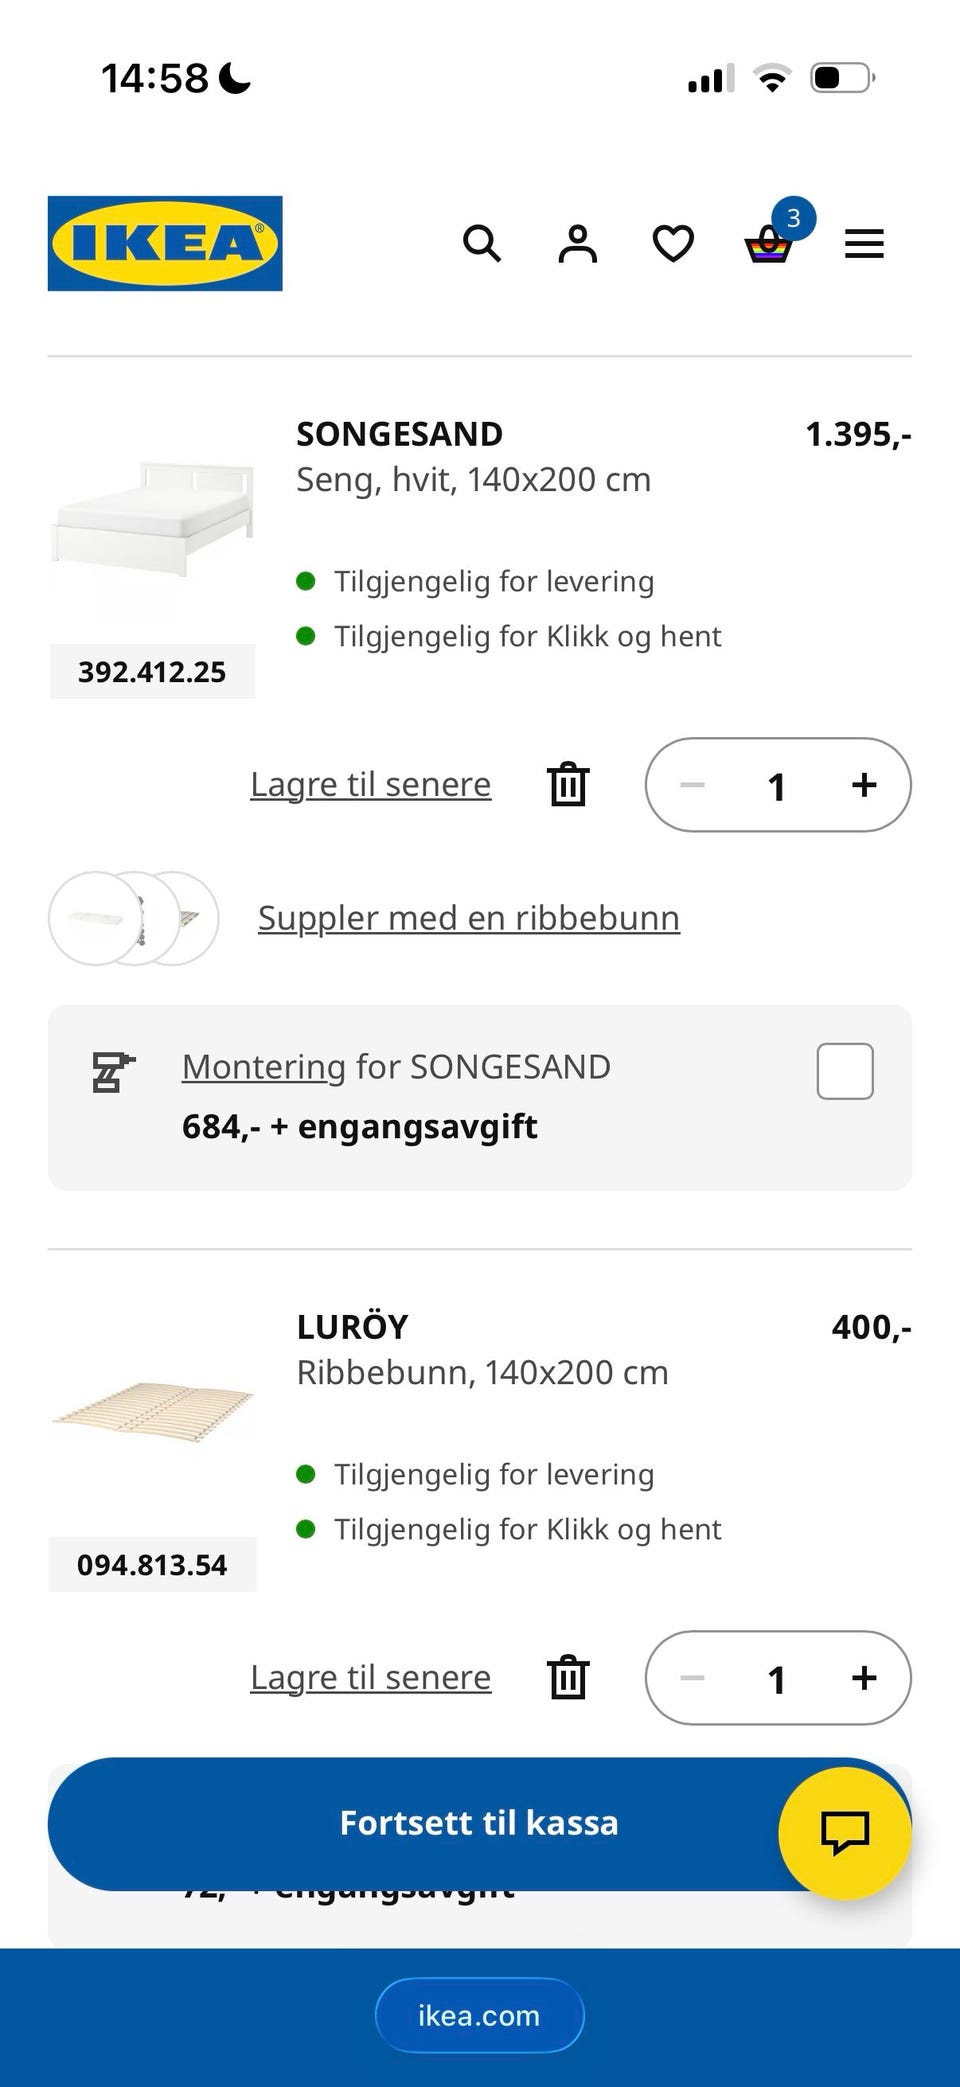960x2087 pixels.
Task: Click Lagre til senere for LURÖY
Action: [x=370, y=1677]
